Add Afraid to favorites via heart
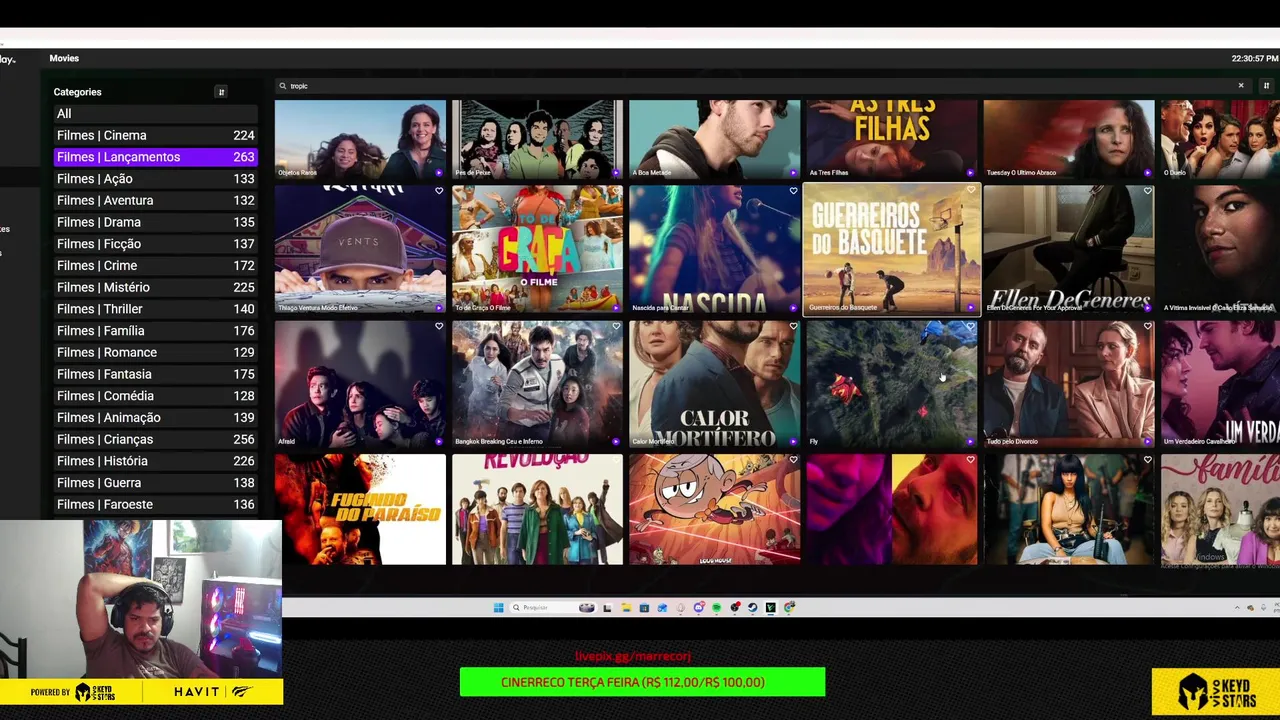Image resolution: width=1280 pixels, height=720 pixels. click(438, 326)
